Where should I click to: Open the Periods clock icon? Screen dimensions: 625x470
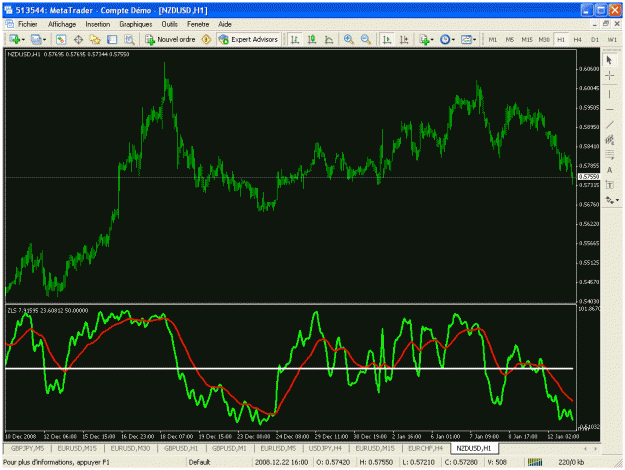(445, 39)
